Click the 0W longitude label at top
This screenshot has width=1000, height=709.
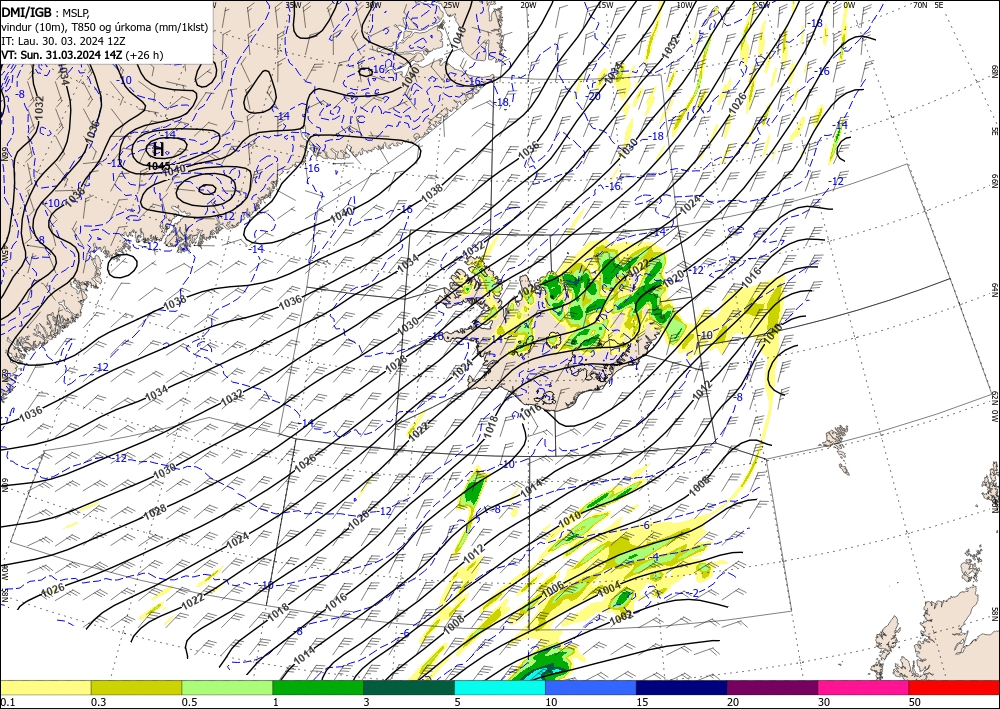point(849,5)
